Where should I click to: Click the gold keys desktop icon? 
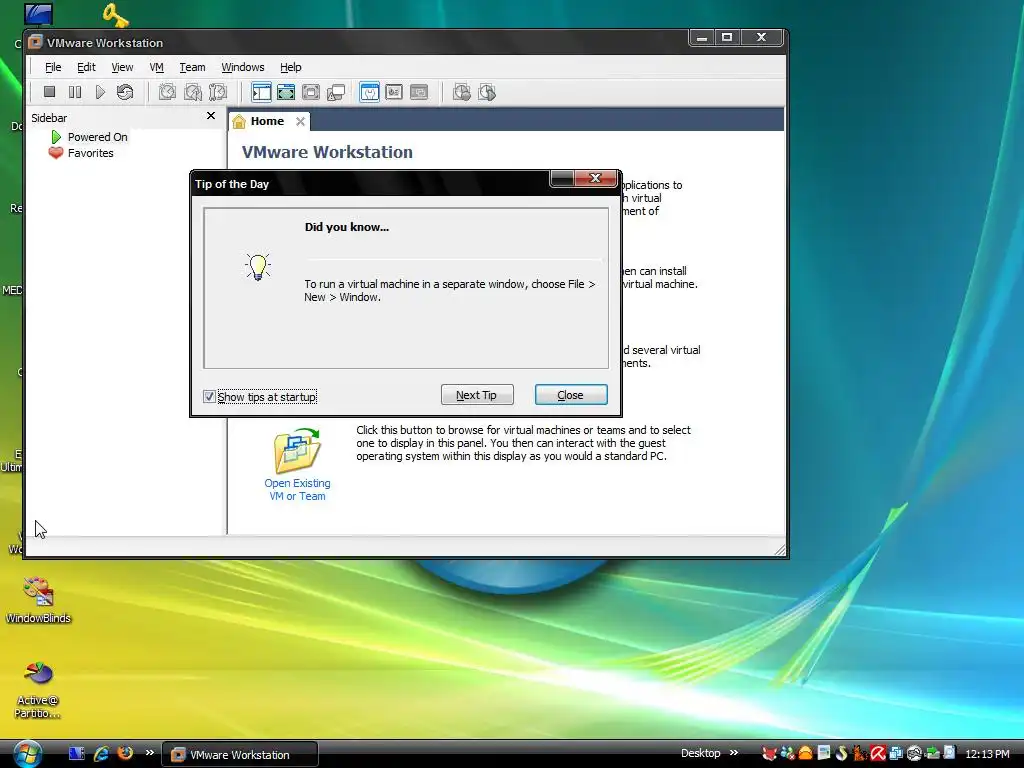[116, 14]
